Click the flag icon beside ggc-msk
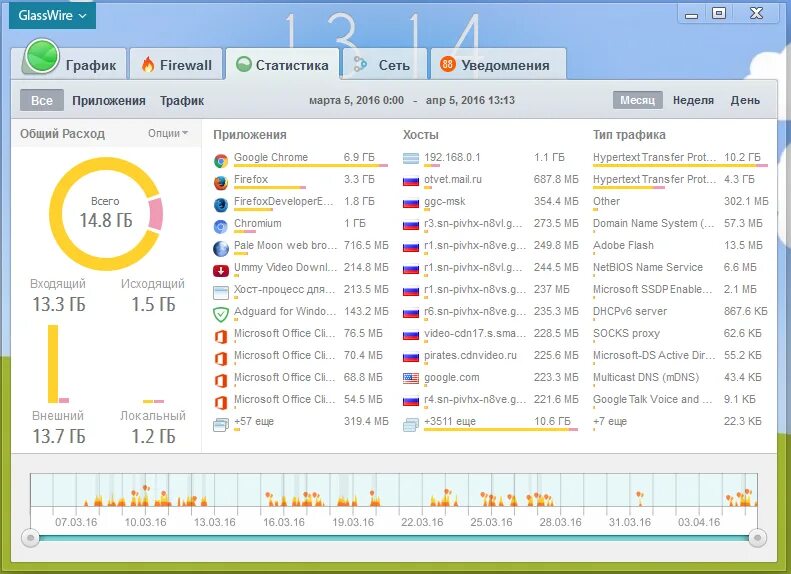 (x=411, y=203)
